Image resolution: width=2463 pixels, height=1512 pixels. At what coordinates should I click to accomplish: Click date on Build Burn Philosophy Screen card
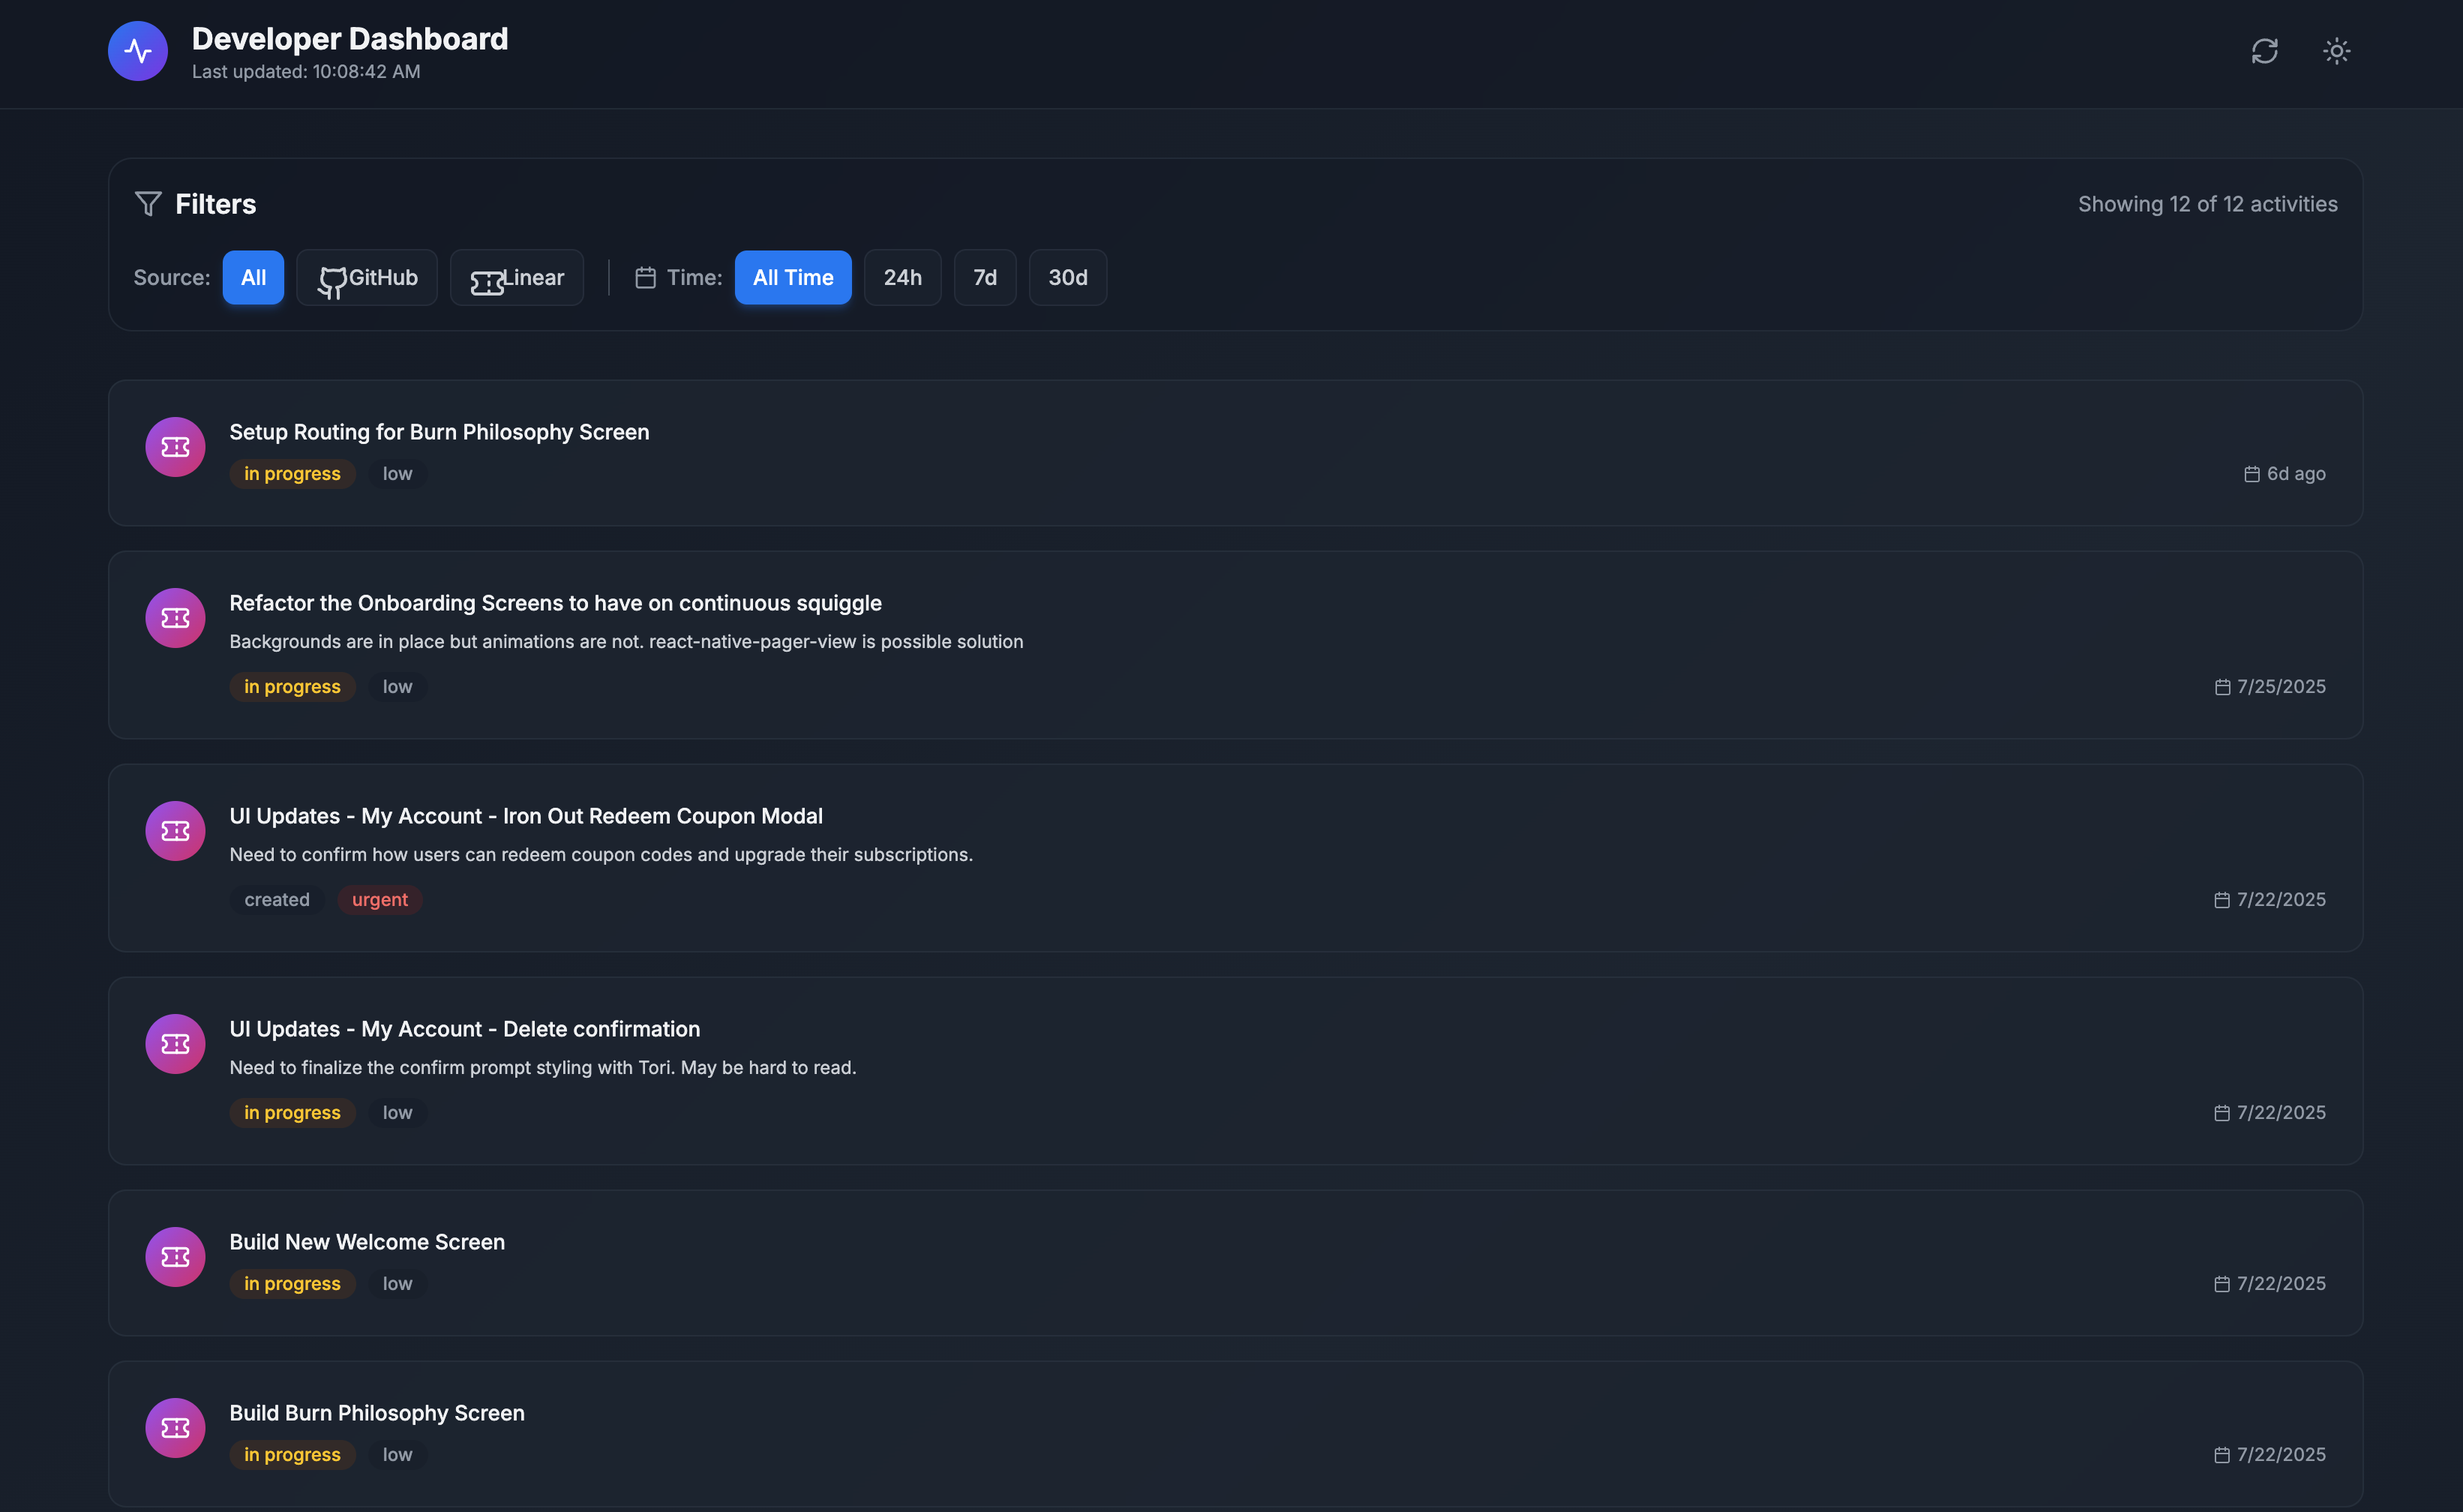(2281, 1455)
